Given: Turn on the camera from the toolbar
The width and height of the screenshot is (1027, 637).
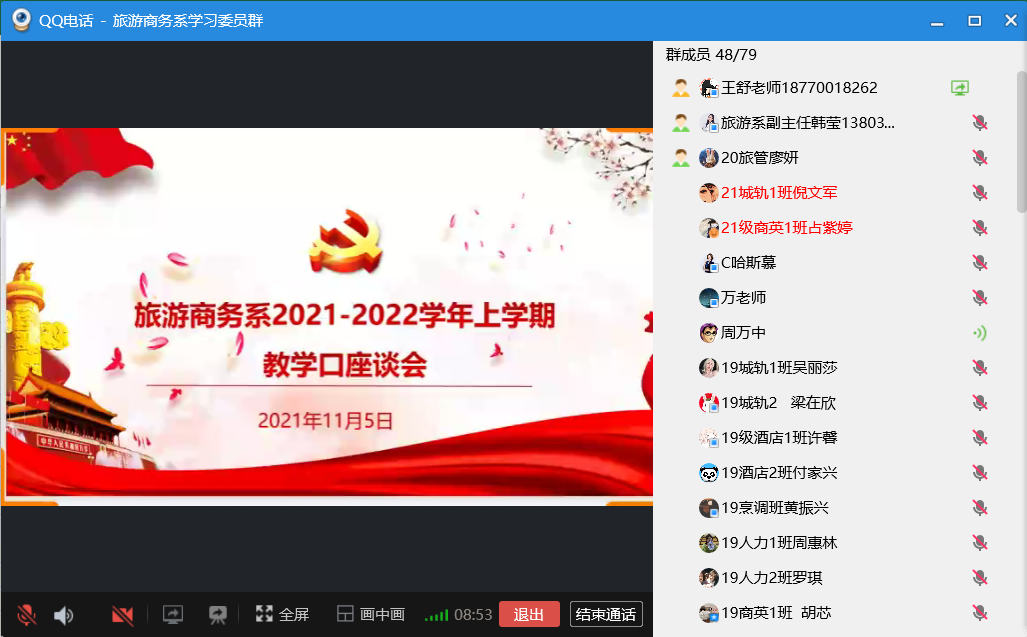Looking at the screenshot, I should coord(123,615).
